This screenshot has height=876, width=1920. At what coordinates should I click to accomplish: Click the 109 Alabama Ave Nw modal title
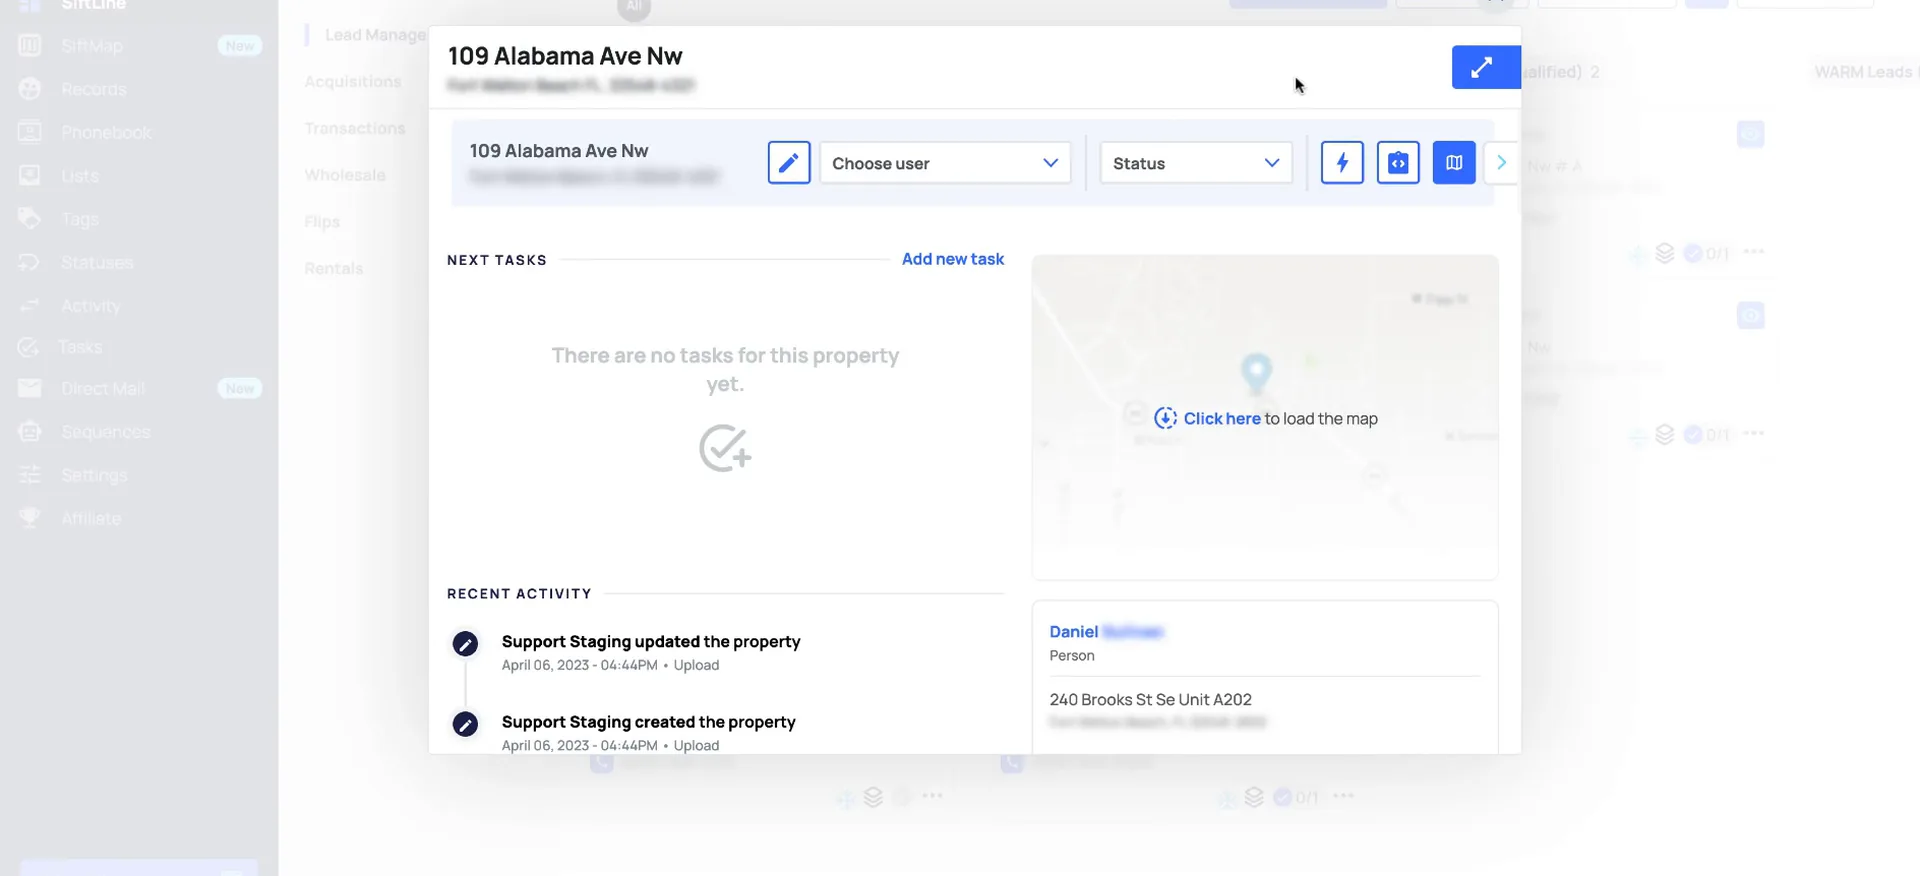pos(565,56)
